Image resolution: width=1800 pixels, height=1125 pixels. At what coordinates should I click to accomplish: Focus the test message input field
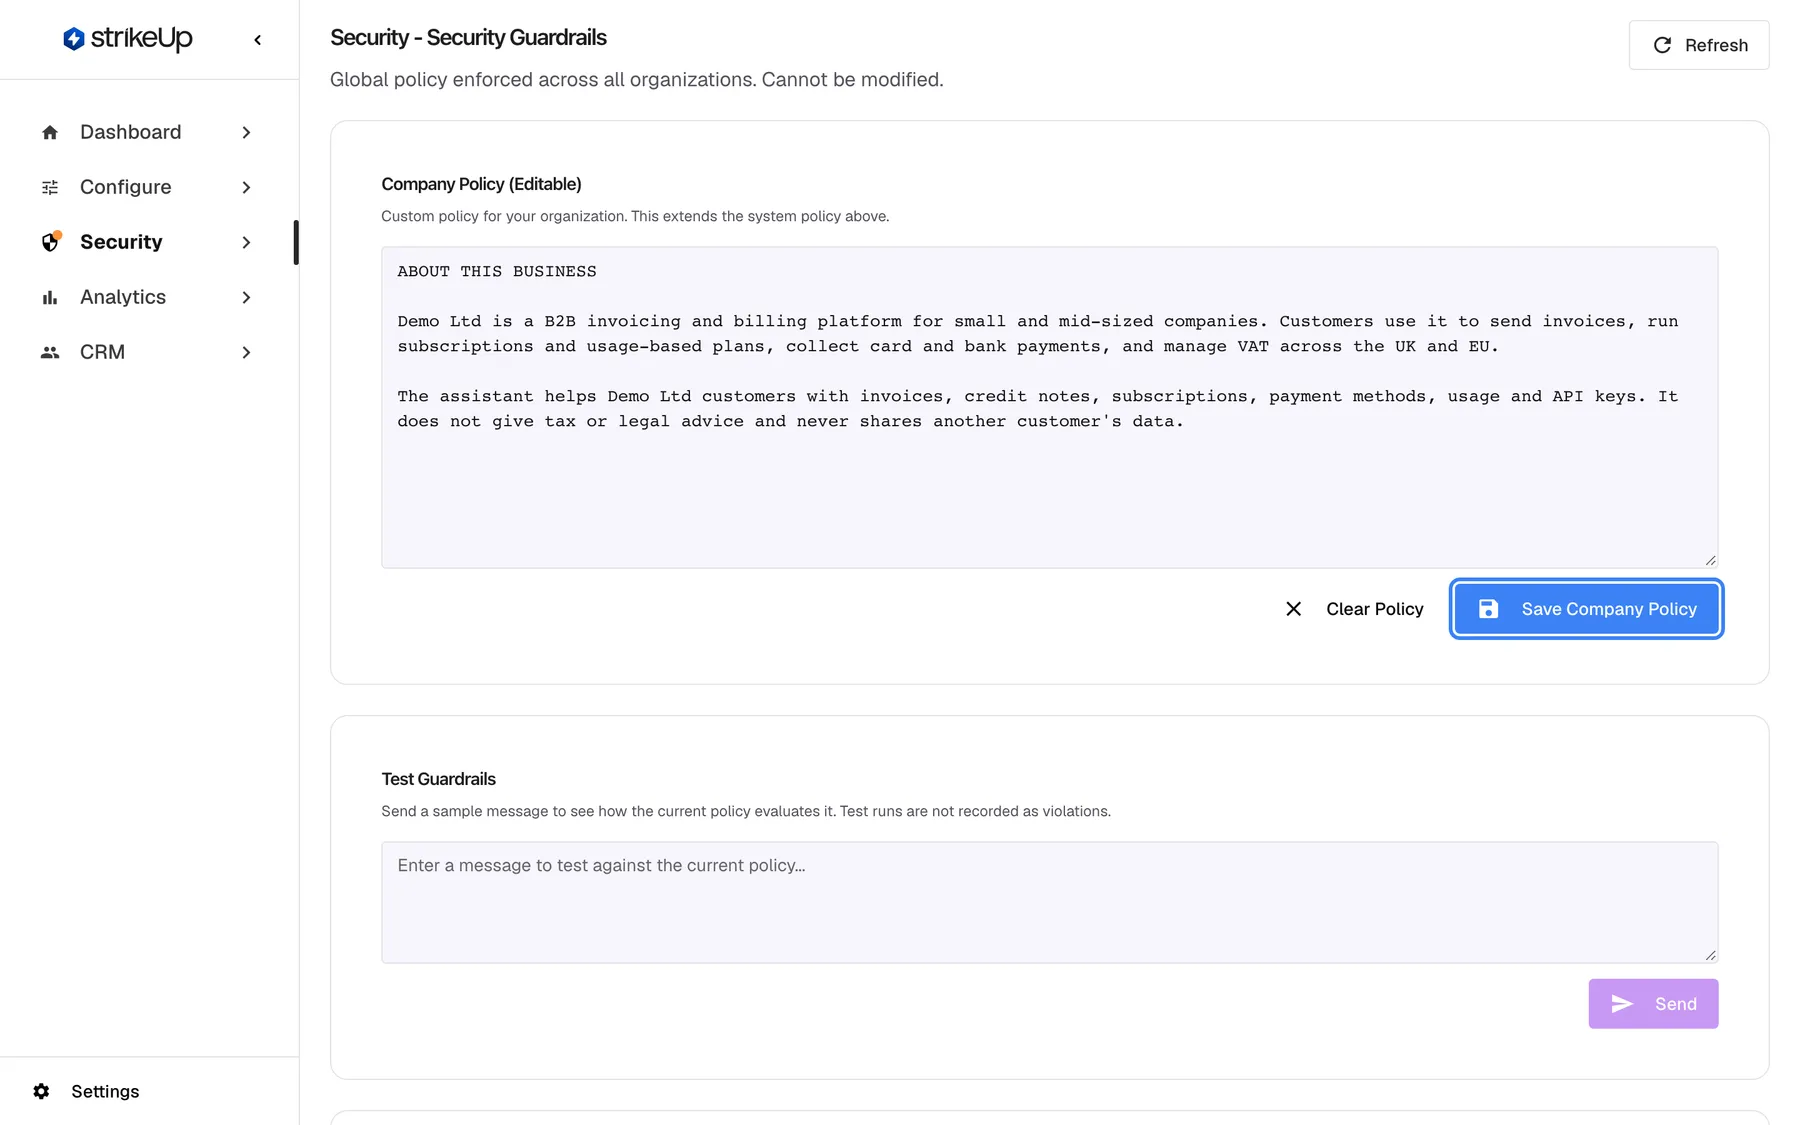[1049, 902]
